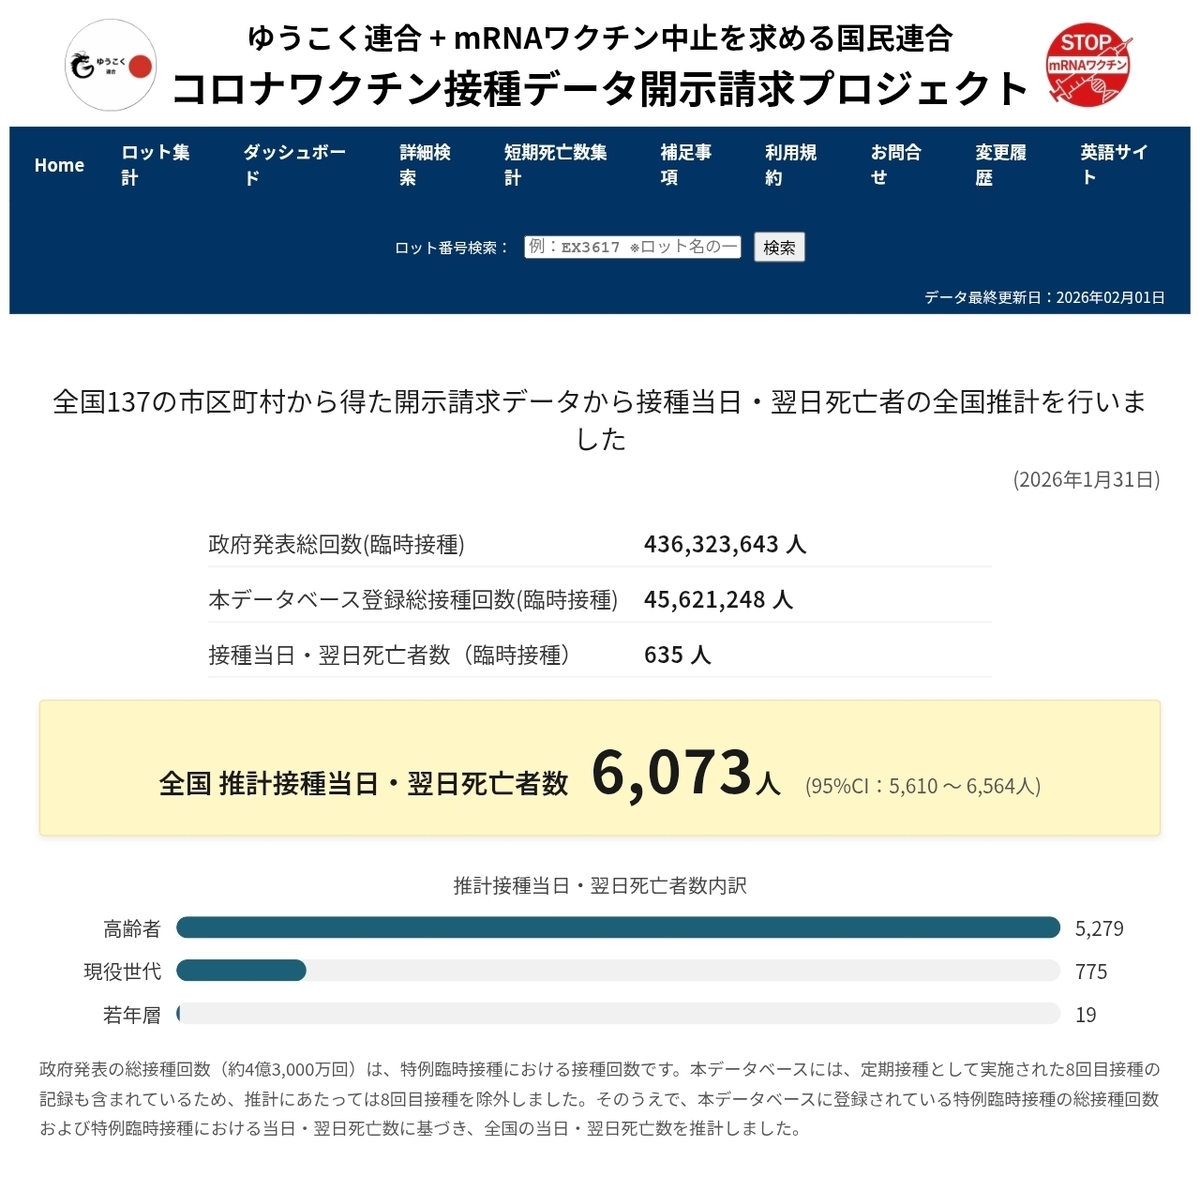
Task: Open the 詳細検索 page
Action: (x=425, y=165)
